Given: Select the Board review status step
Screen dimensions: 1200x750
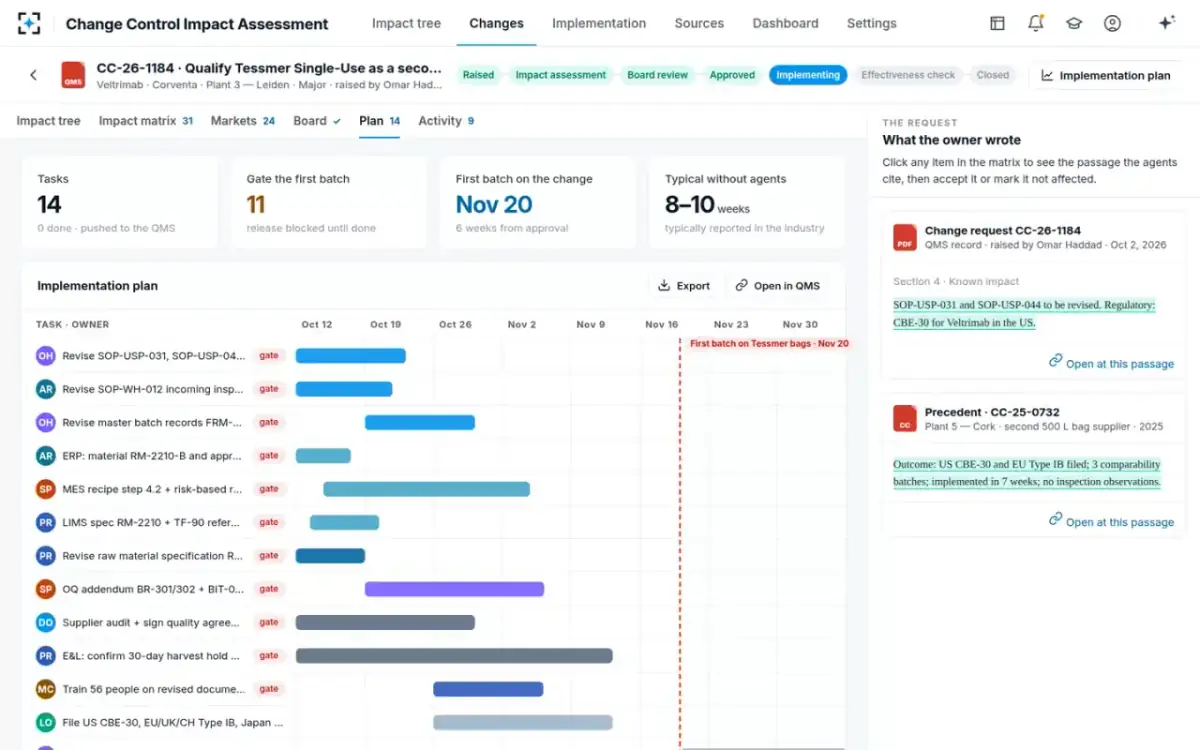Looking at the screenshot, I should tap(658, 75).
